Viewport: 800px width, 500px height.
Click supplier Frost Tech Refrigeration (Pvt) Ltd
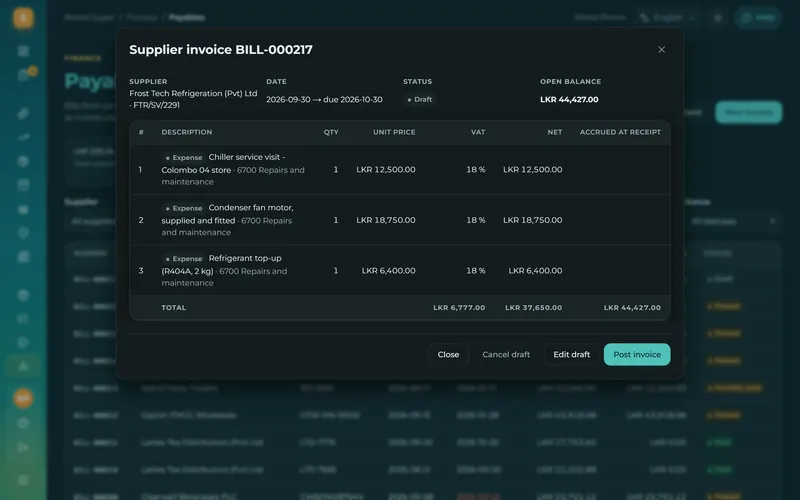point(193,93)
